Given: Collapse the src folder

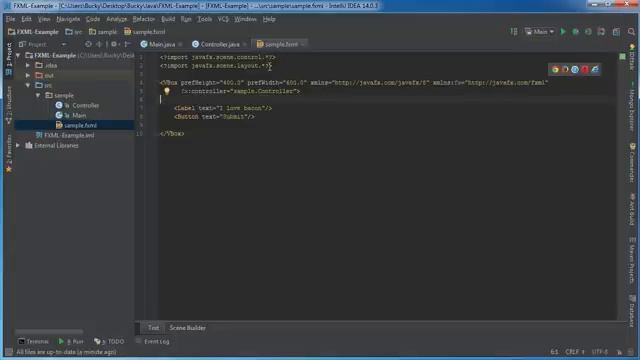Looking at the screenshot, I should click(28, 85).
